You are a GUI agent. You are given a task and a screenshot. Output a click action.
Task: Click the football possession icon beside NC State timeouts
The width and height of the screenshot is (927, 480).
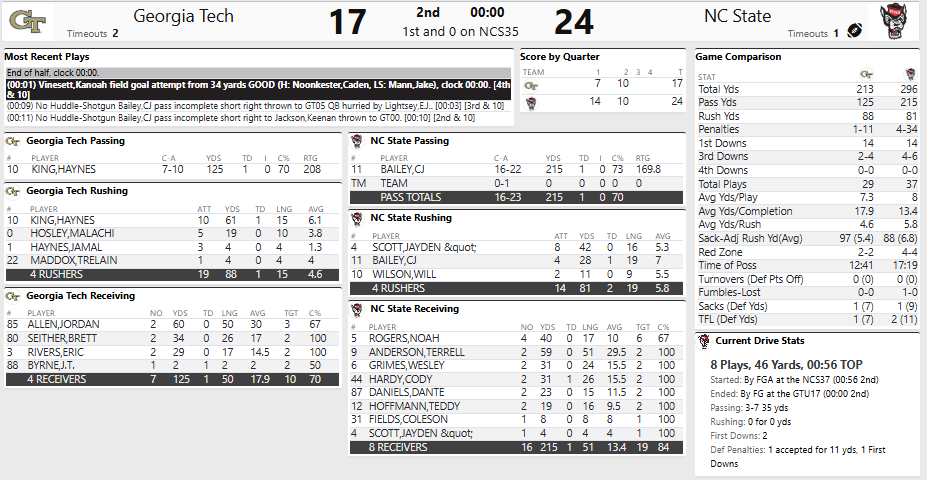[x=855, y=31]
